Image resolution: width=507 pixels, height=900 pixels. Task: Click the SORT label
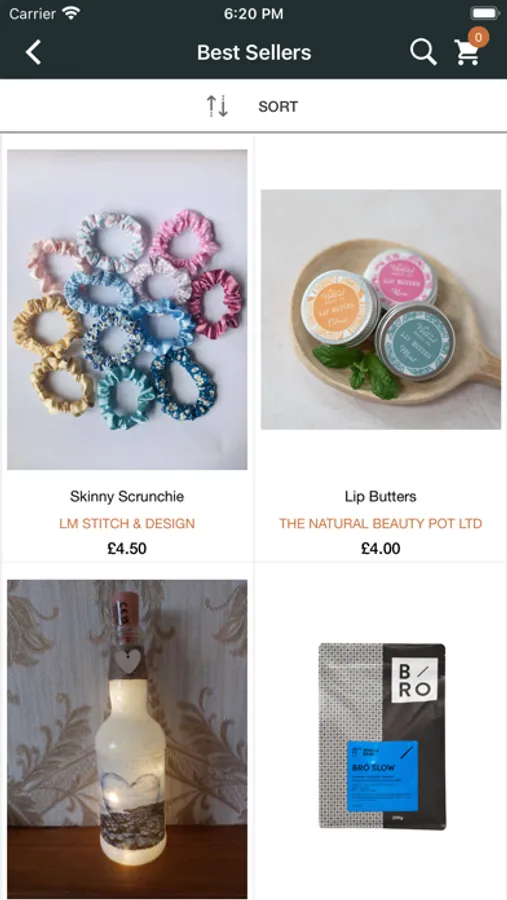click(278, 107)
